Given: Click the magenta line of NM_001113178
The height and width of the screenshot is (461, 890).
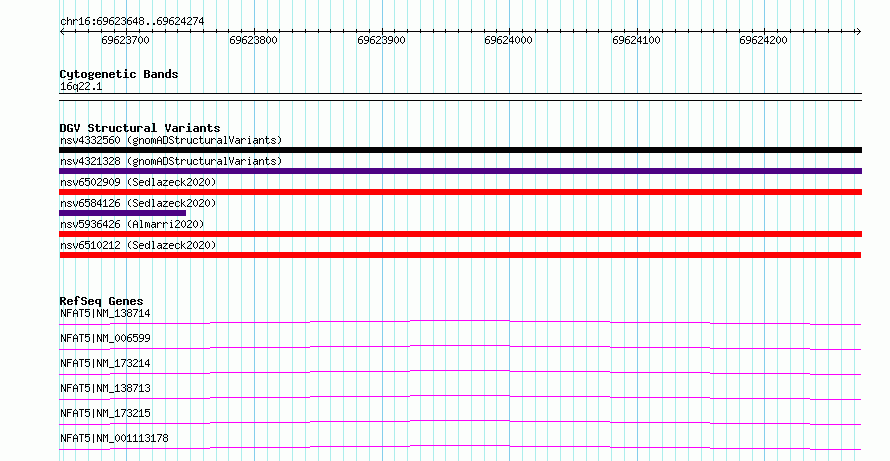Looking at the screenshot, I should coord(460,447).
